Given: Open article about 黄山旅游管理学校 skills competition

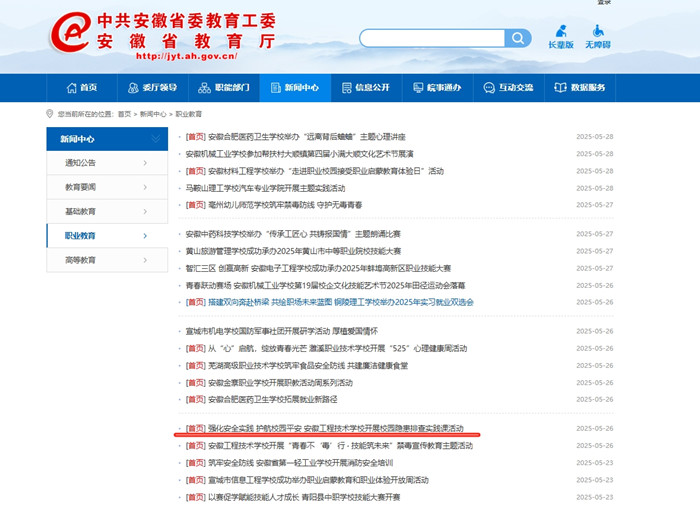Looking at the screenshot, I should pos(293,251).
